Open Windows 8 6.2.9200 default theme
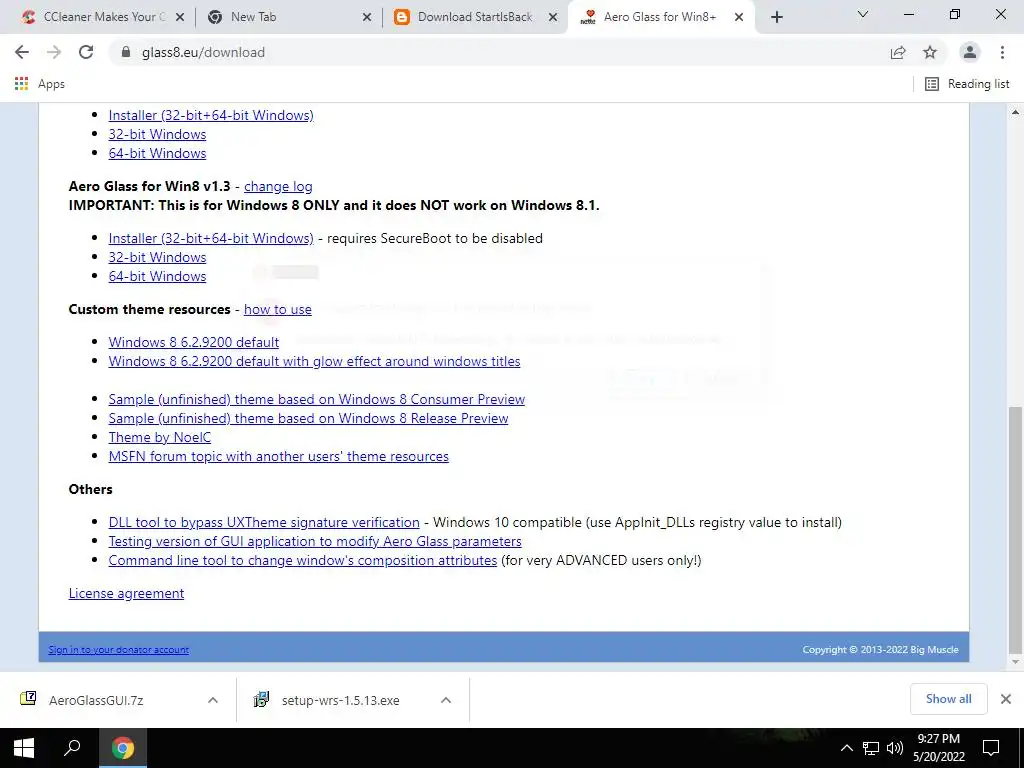This screenshot has width=1024, height=768. point(193,342)
